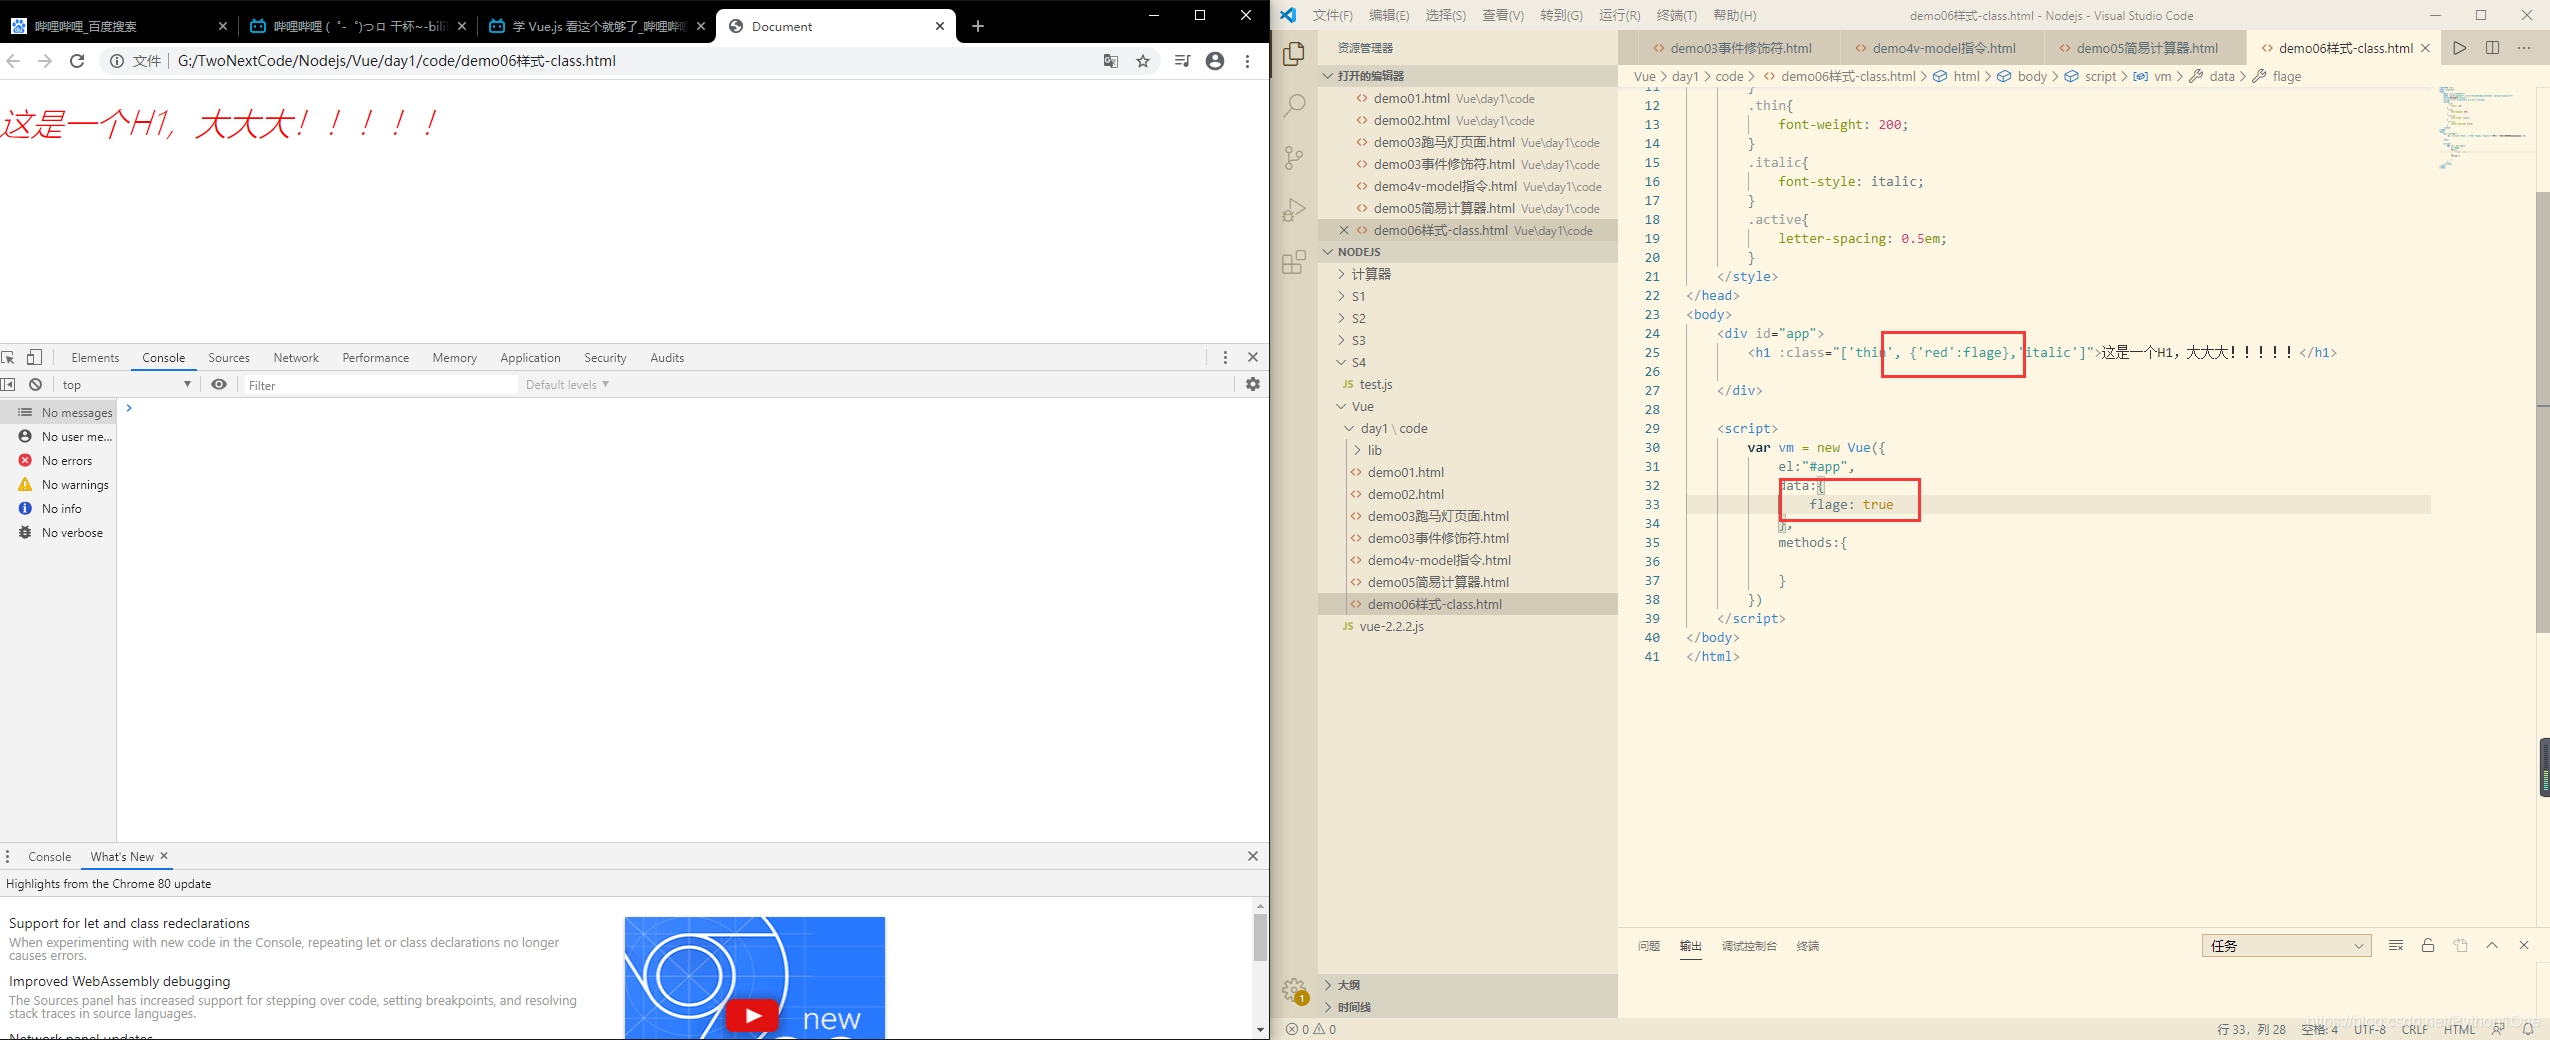Open new Chrome tab with plus
The image size is (2550, 1040).
click(978, 26)
